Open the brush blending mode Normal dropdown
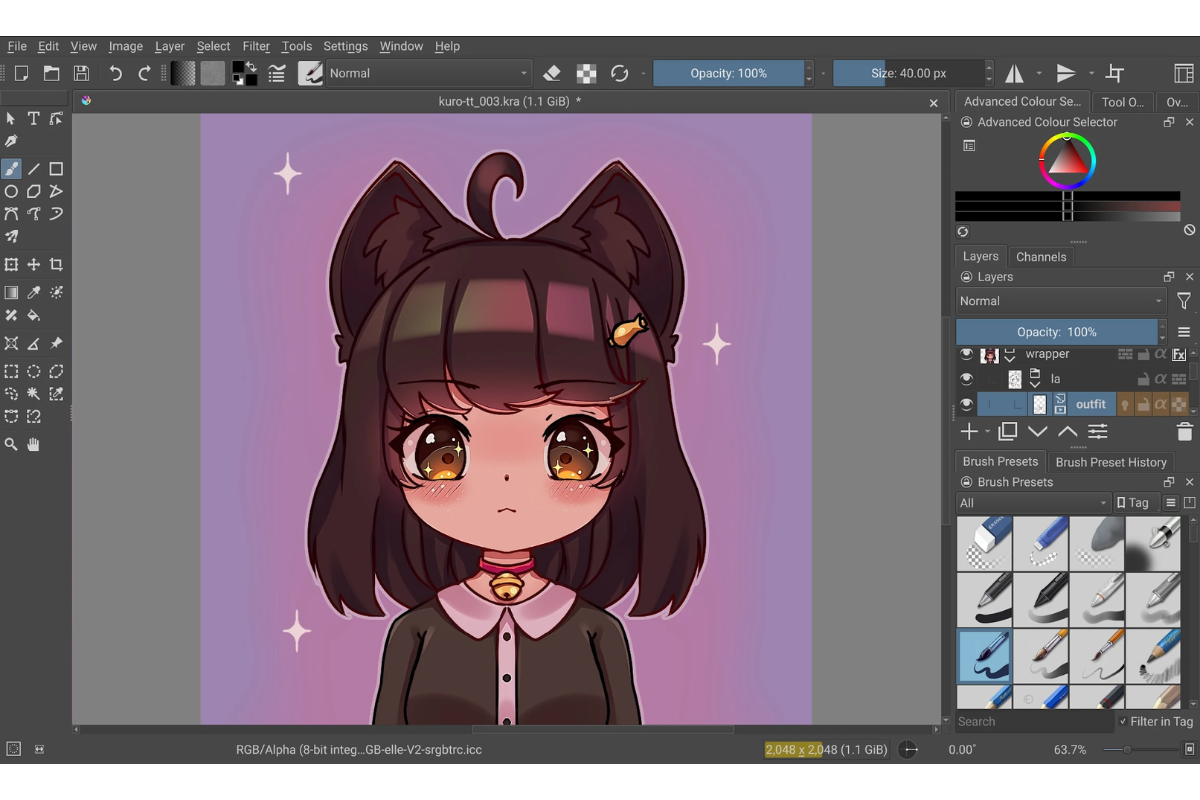1200x800 pixels. 428,73
